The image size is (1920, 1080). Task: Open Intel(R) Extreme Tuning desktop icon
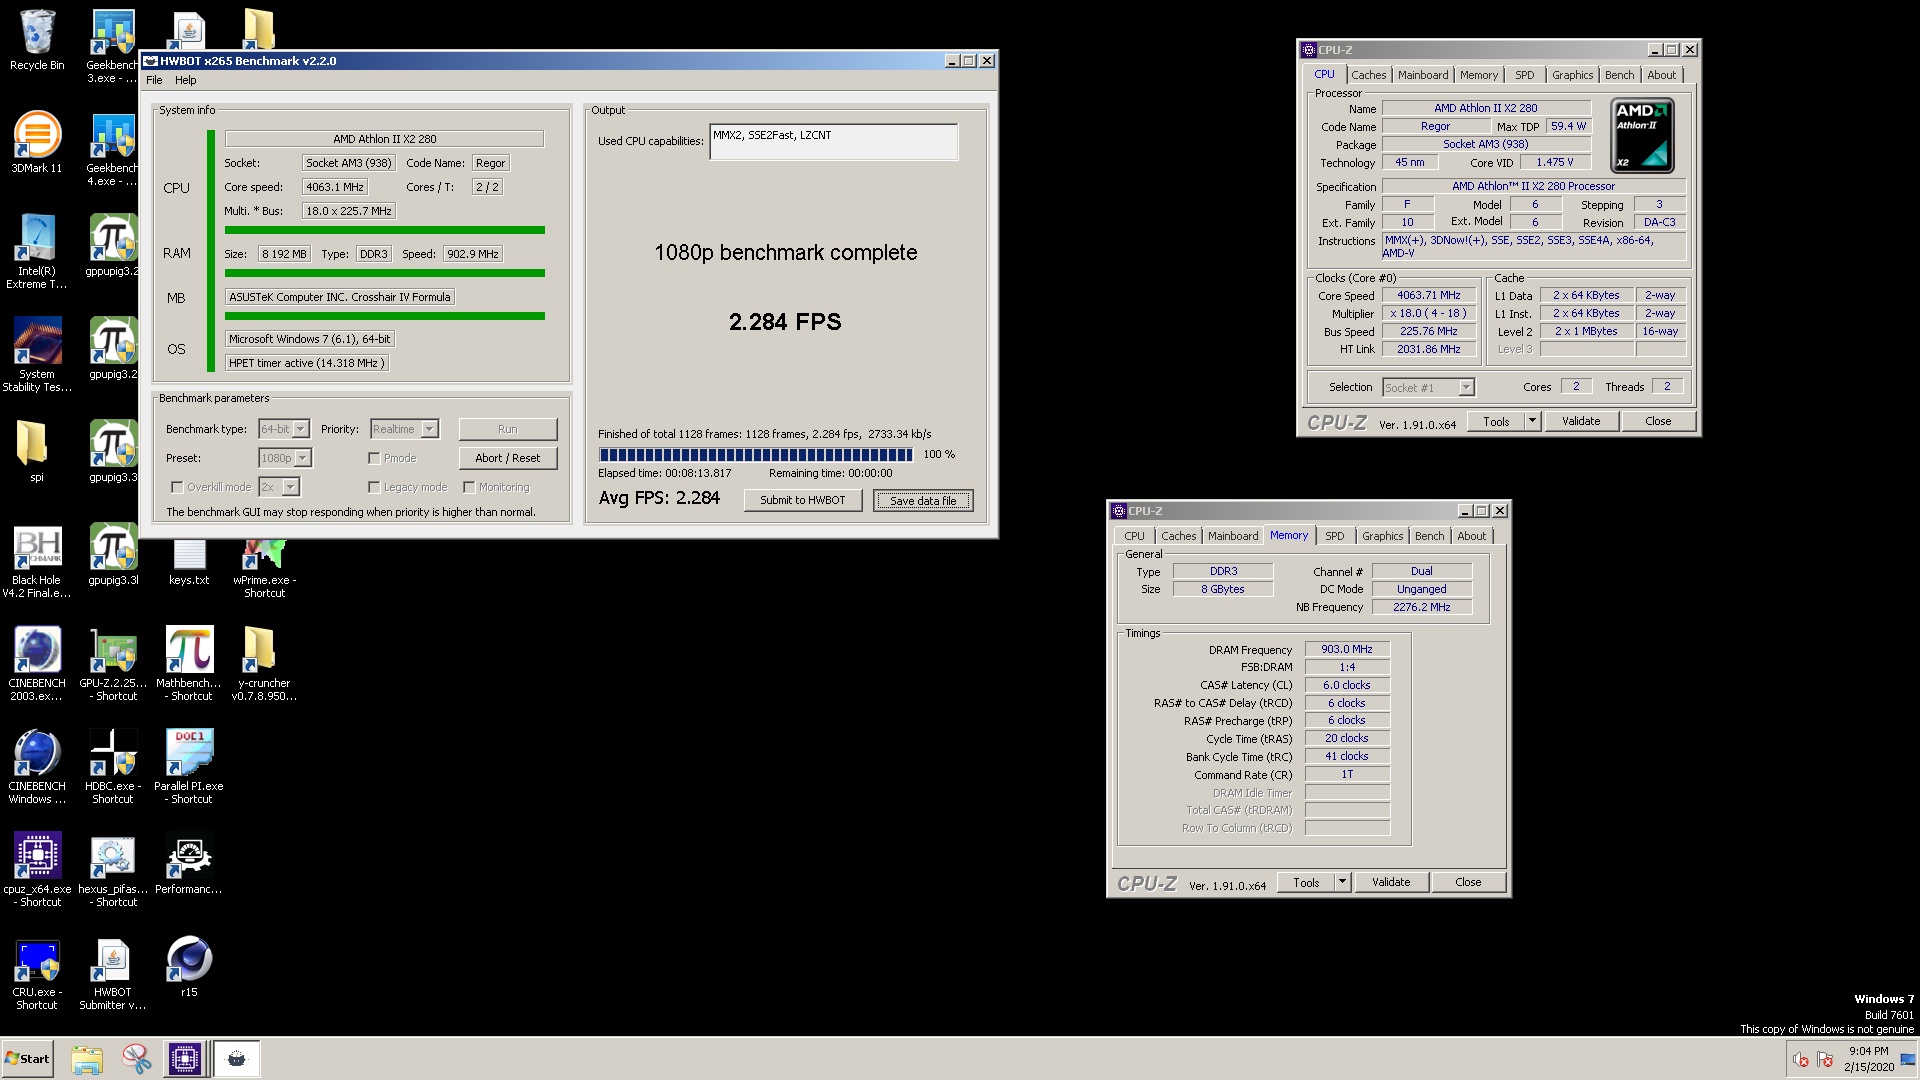(x=37, y=251)
